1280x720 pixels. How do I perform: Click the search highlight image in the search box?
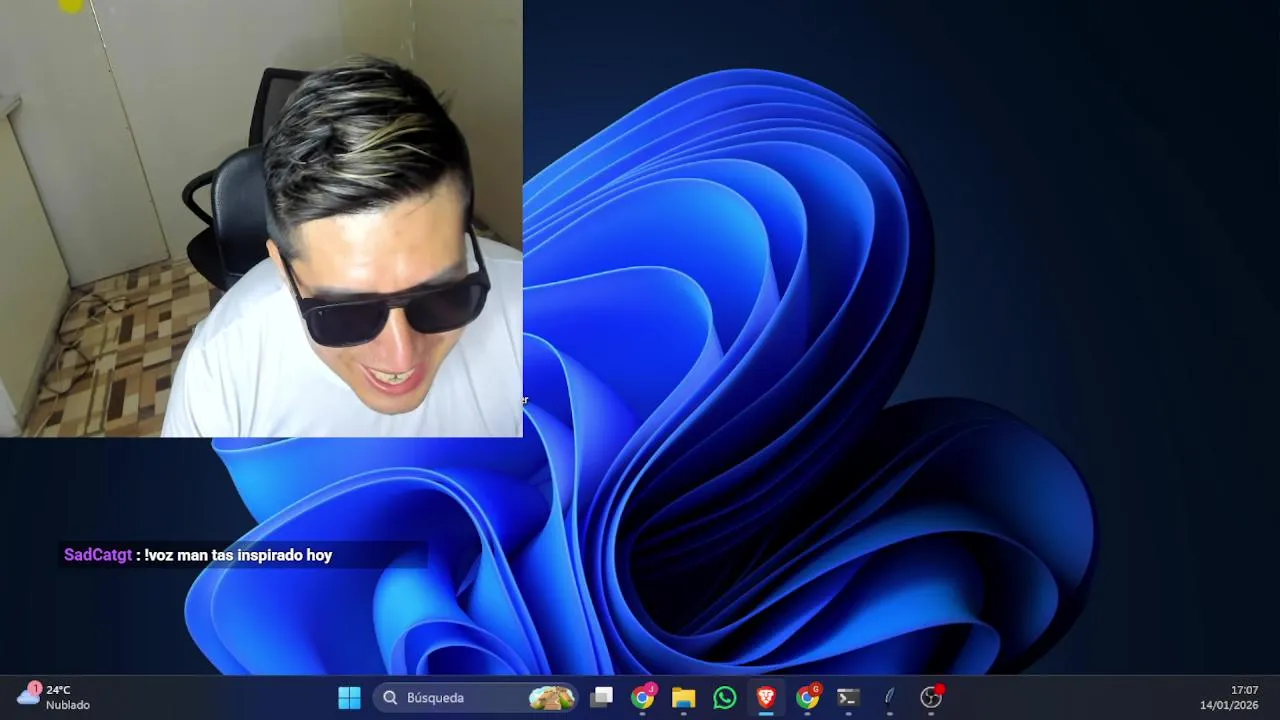[552, 697]
